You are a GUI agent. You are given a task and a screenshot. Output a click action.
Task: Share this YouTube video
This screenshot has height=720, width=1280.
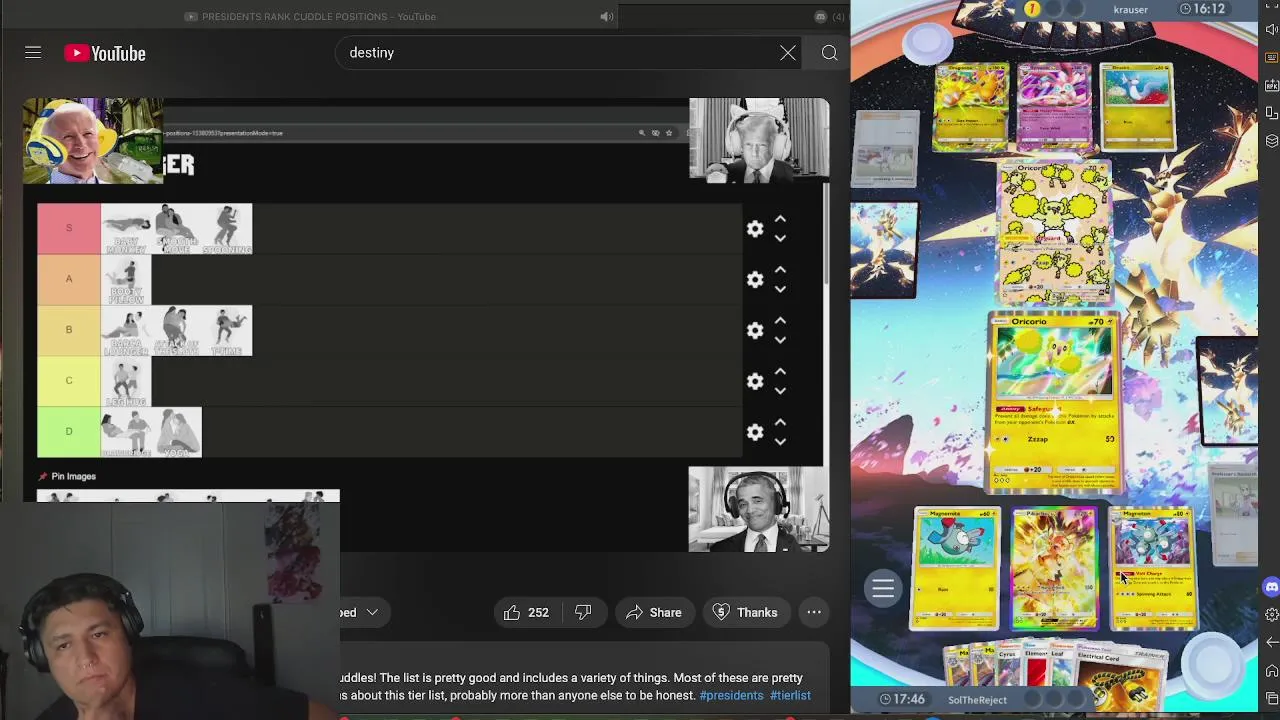[x=654, y=612]
